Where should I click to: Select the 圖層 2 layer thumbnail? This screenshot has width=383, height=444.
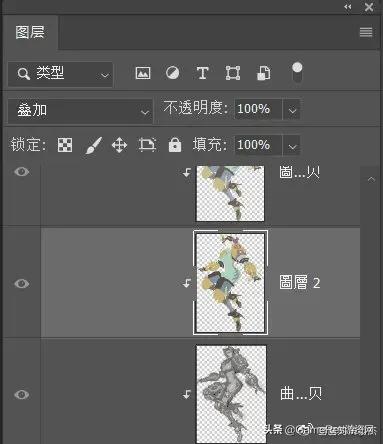[230, 282]
